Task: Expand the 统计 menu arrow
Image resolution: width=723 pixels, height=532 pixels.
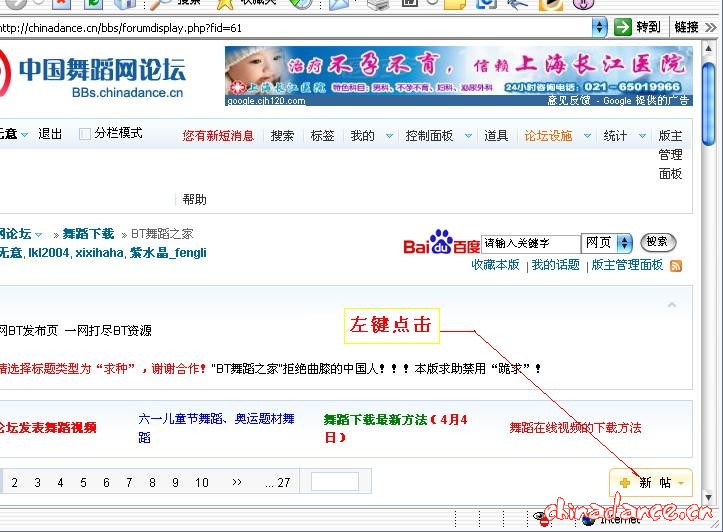Action: coord(642,136)
